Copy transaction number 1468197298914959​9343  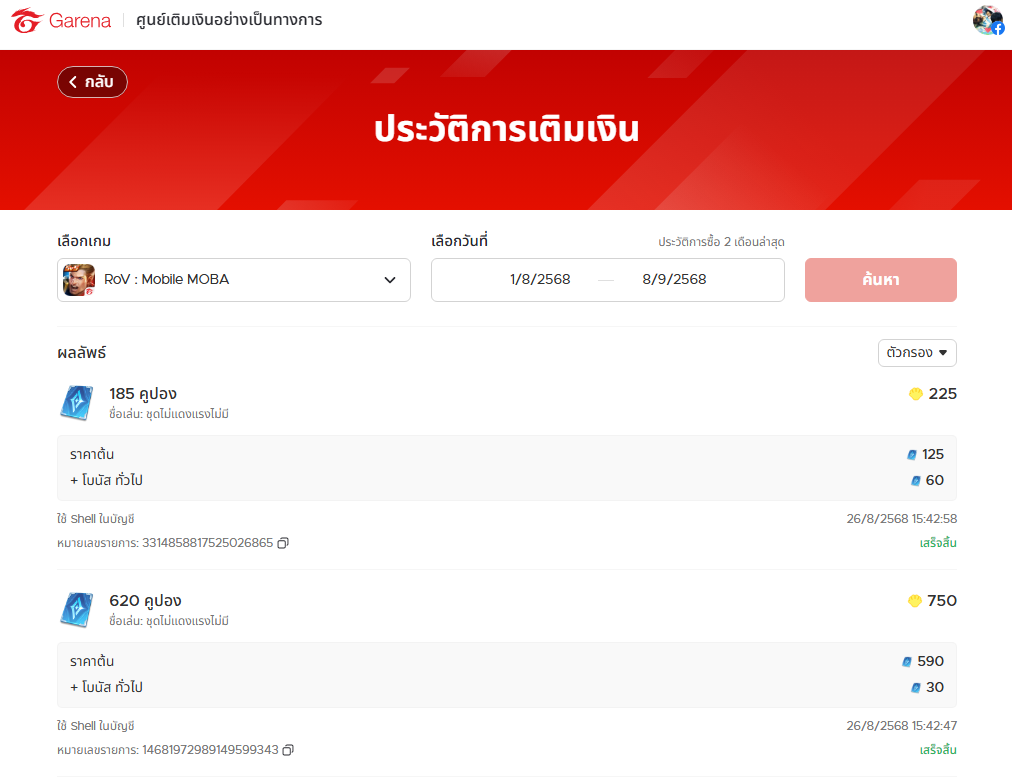[x=288, y=750]
